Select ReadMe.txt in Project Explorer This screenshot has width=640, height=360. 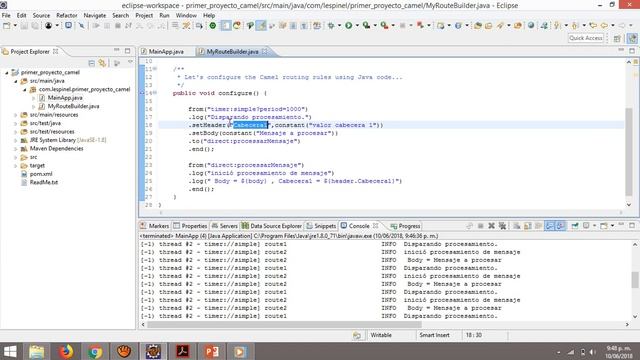tap(44, 182)
